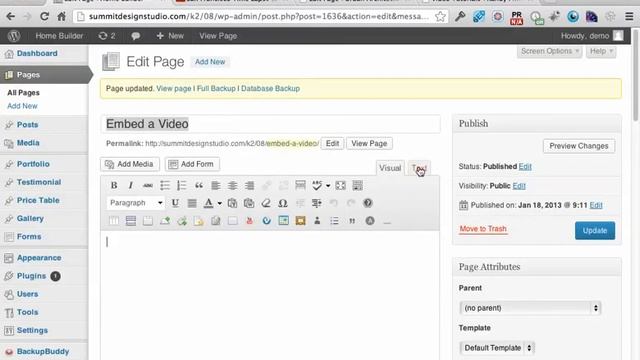Image resolution: width=640 pixels, height=360 pixels.
Task: Paste from Word
Action: [249, 203]
